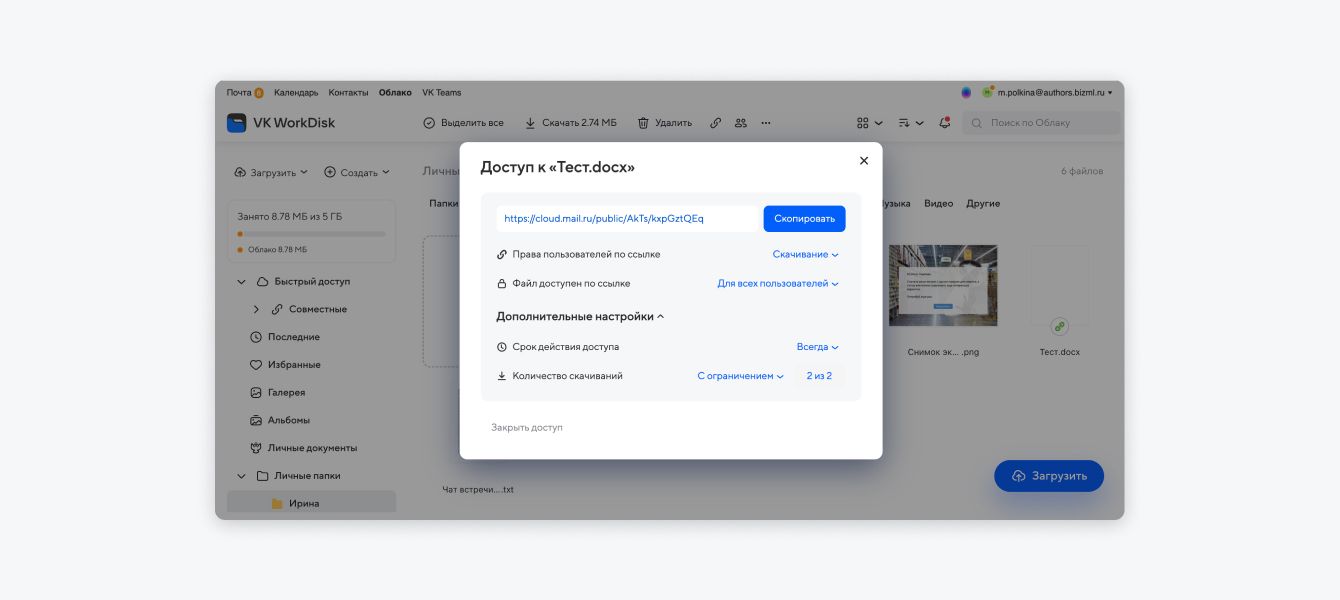This screenshot has width=1340, height=600.
Task: Open the Для всех пользователей dropdown
Action: click(777, 284)
